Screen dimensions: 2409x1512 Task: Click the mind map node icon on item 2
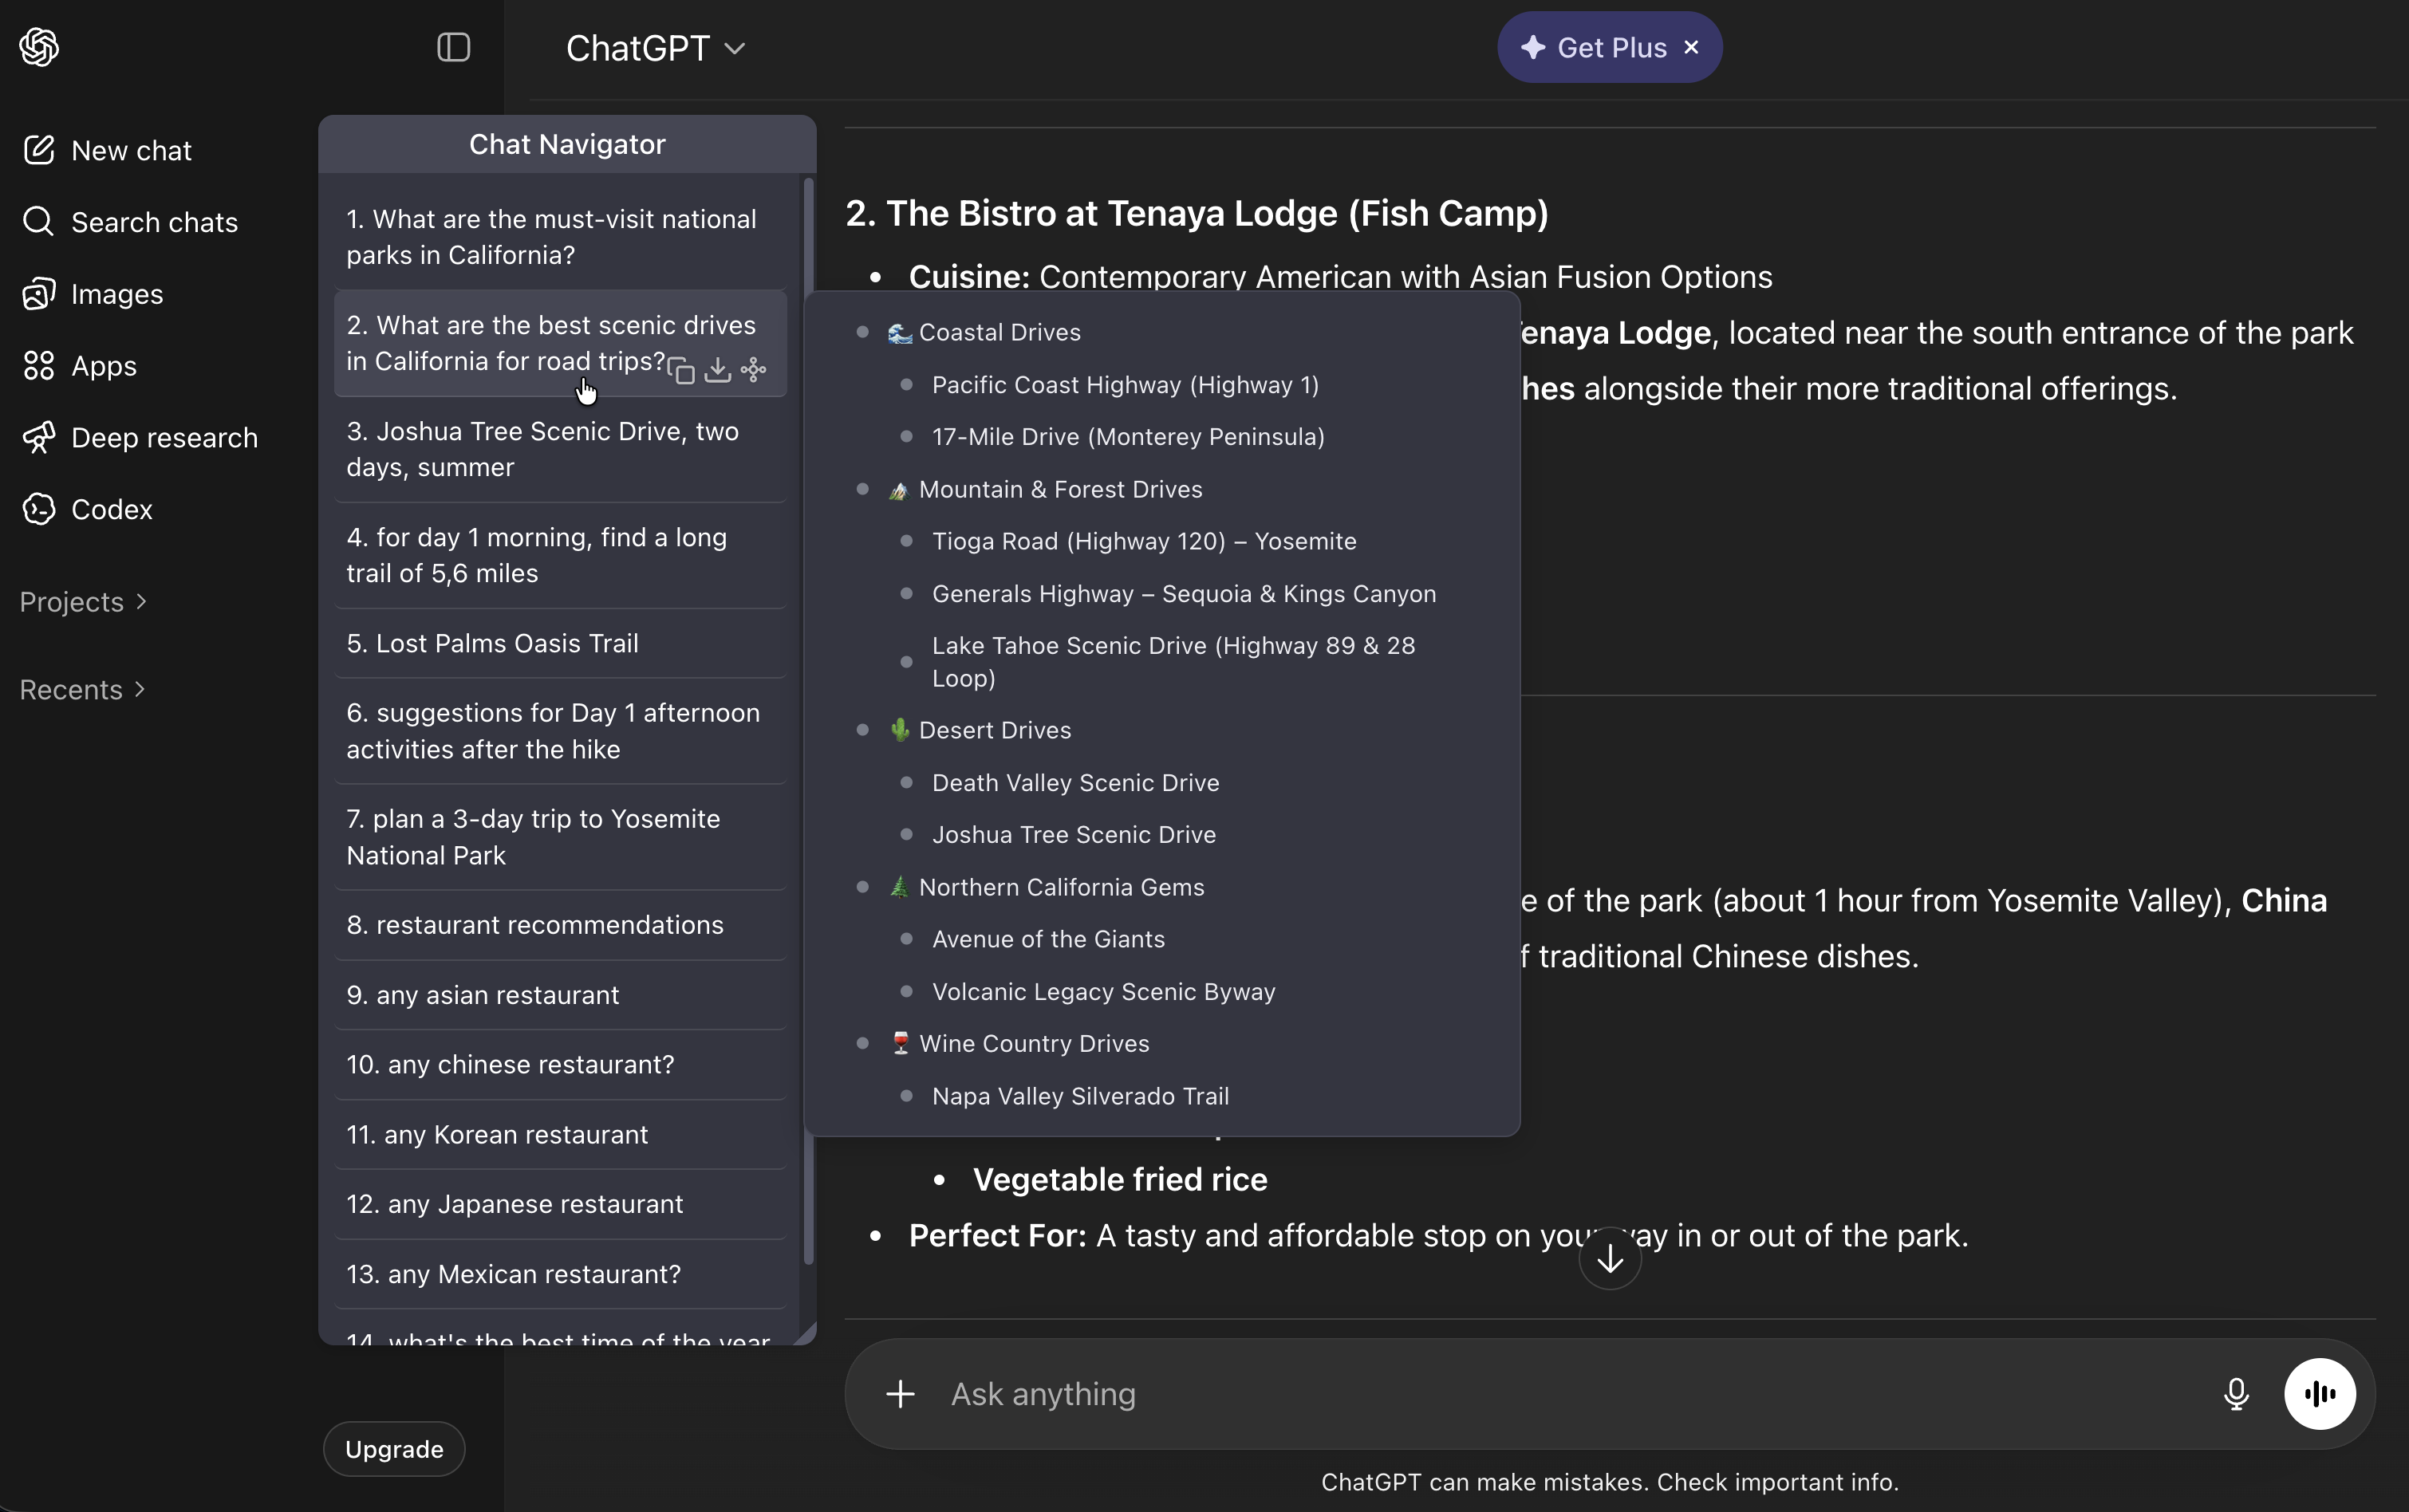754,370
